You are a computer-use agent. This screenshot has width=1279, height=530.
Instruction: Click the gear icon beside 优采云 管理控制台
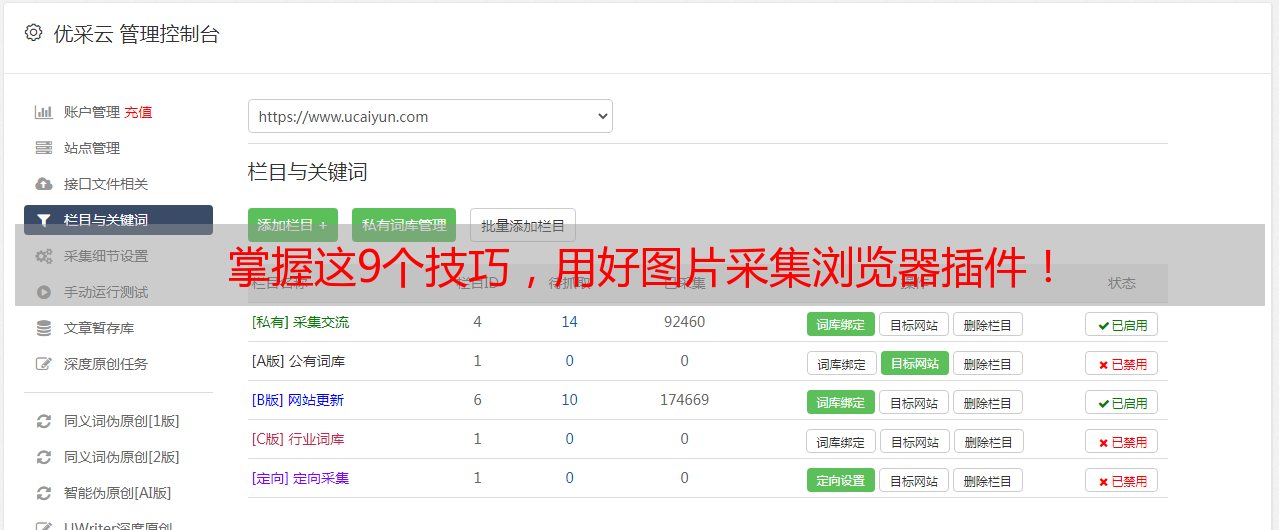tap(33, 33)
